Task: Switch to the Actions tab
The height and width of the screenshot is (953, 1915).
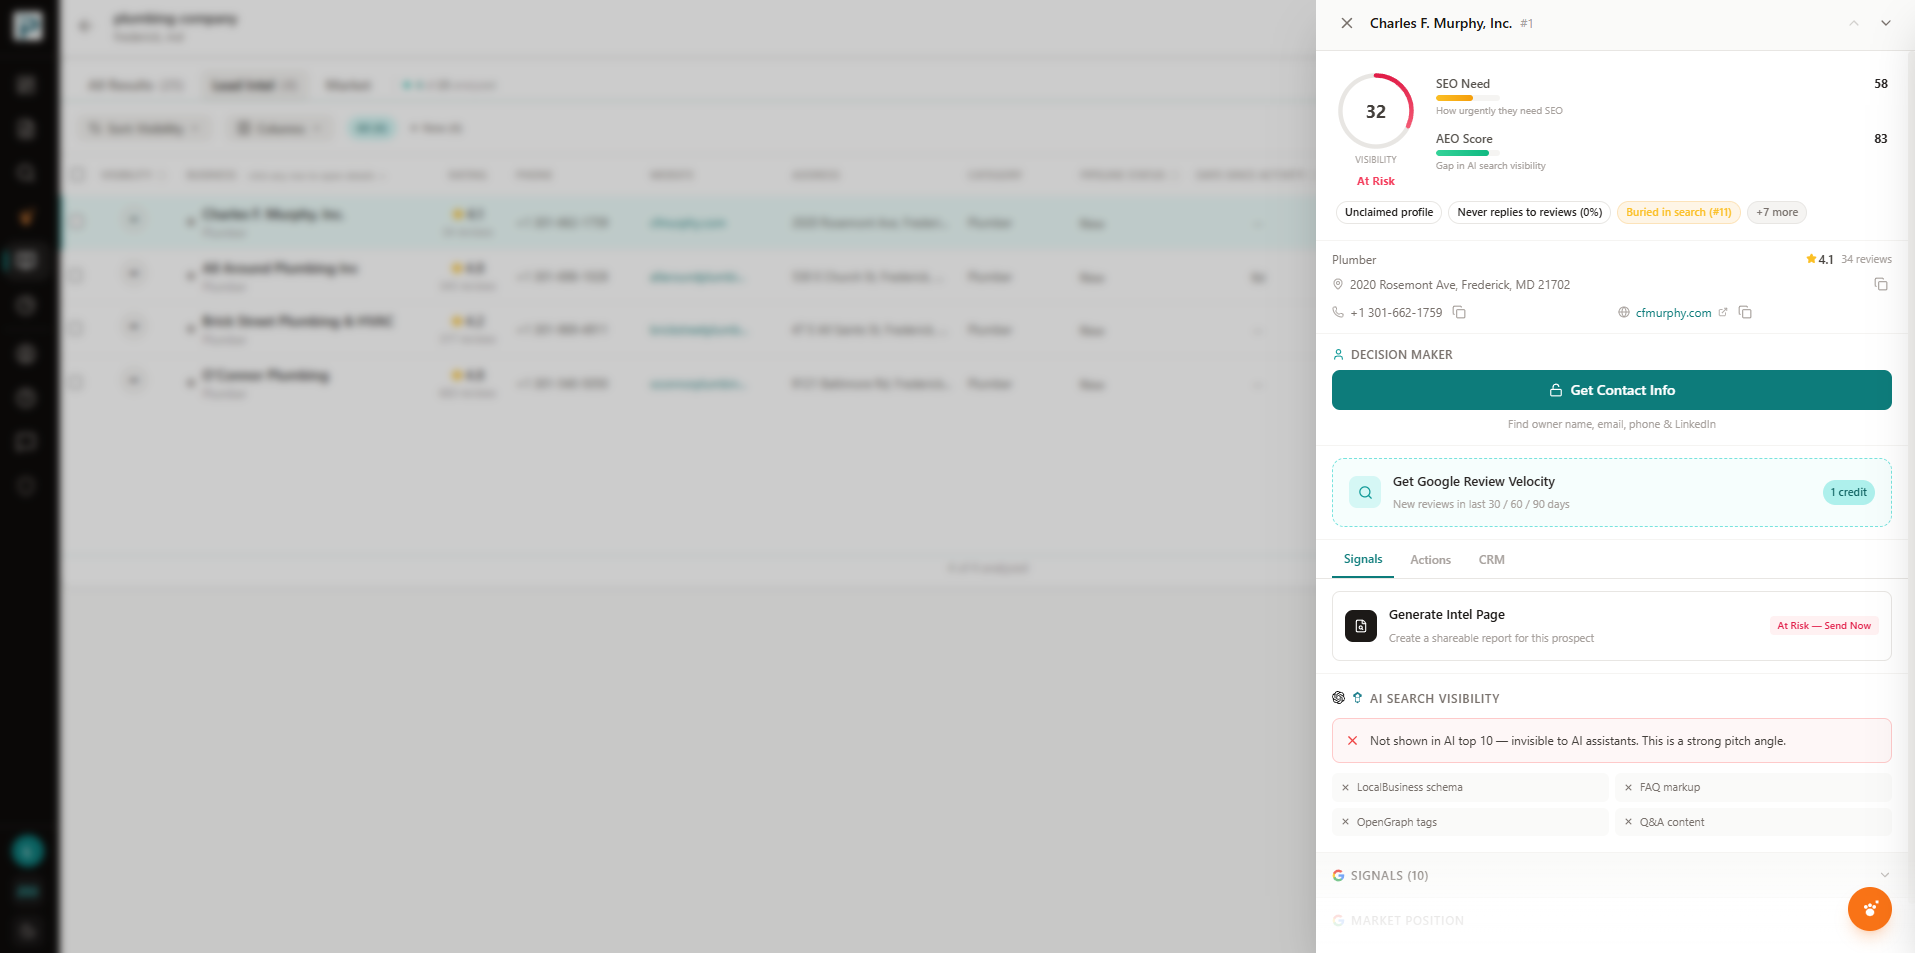Action: click(1429, 559)
